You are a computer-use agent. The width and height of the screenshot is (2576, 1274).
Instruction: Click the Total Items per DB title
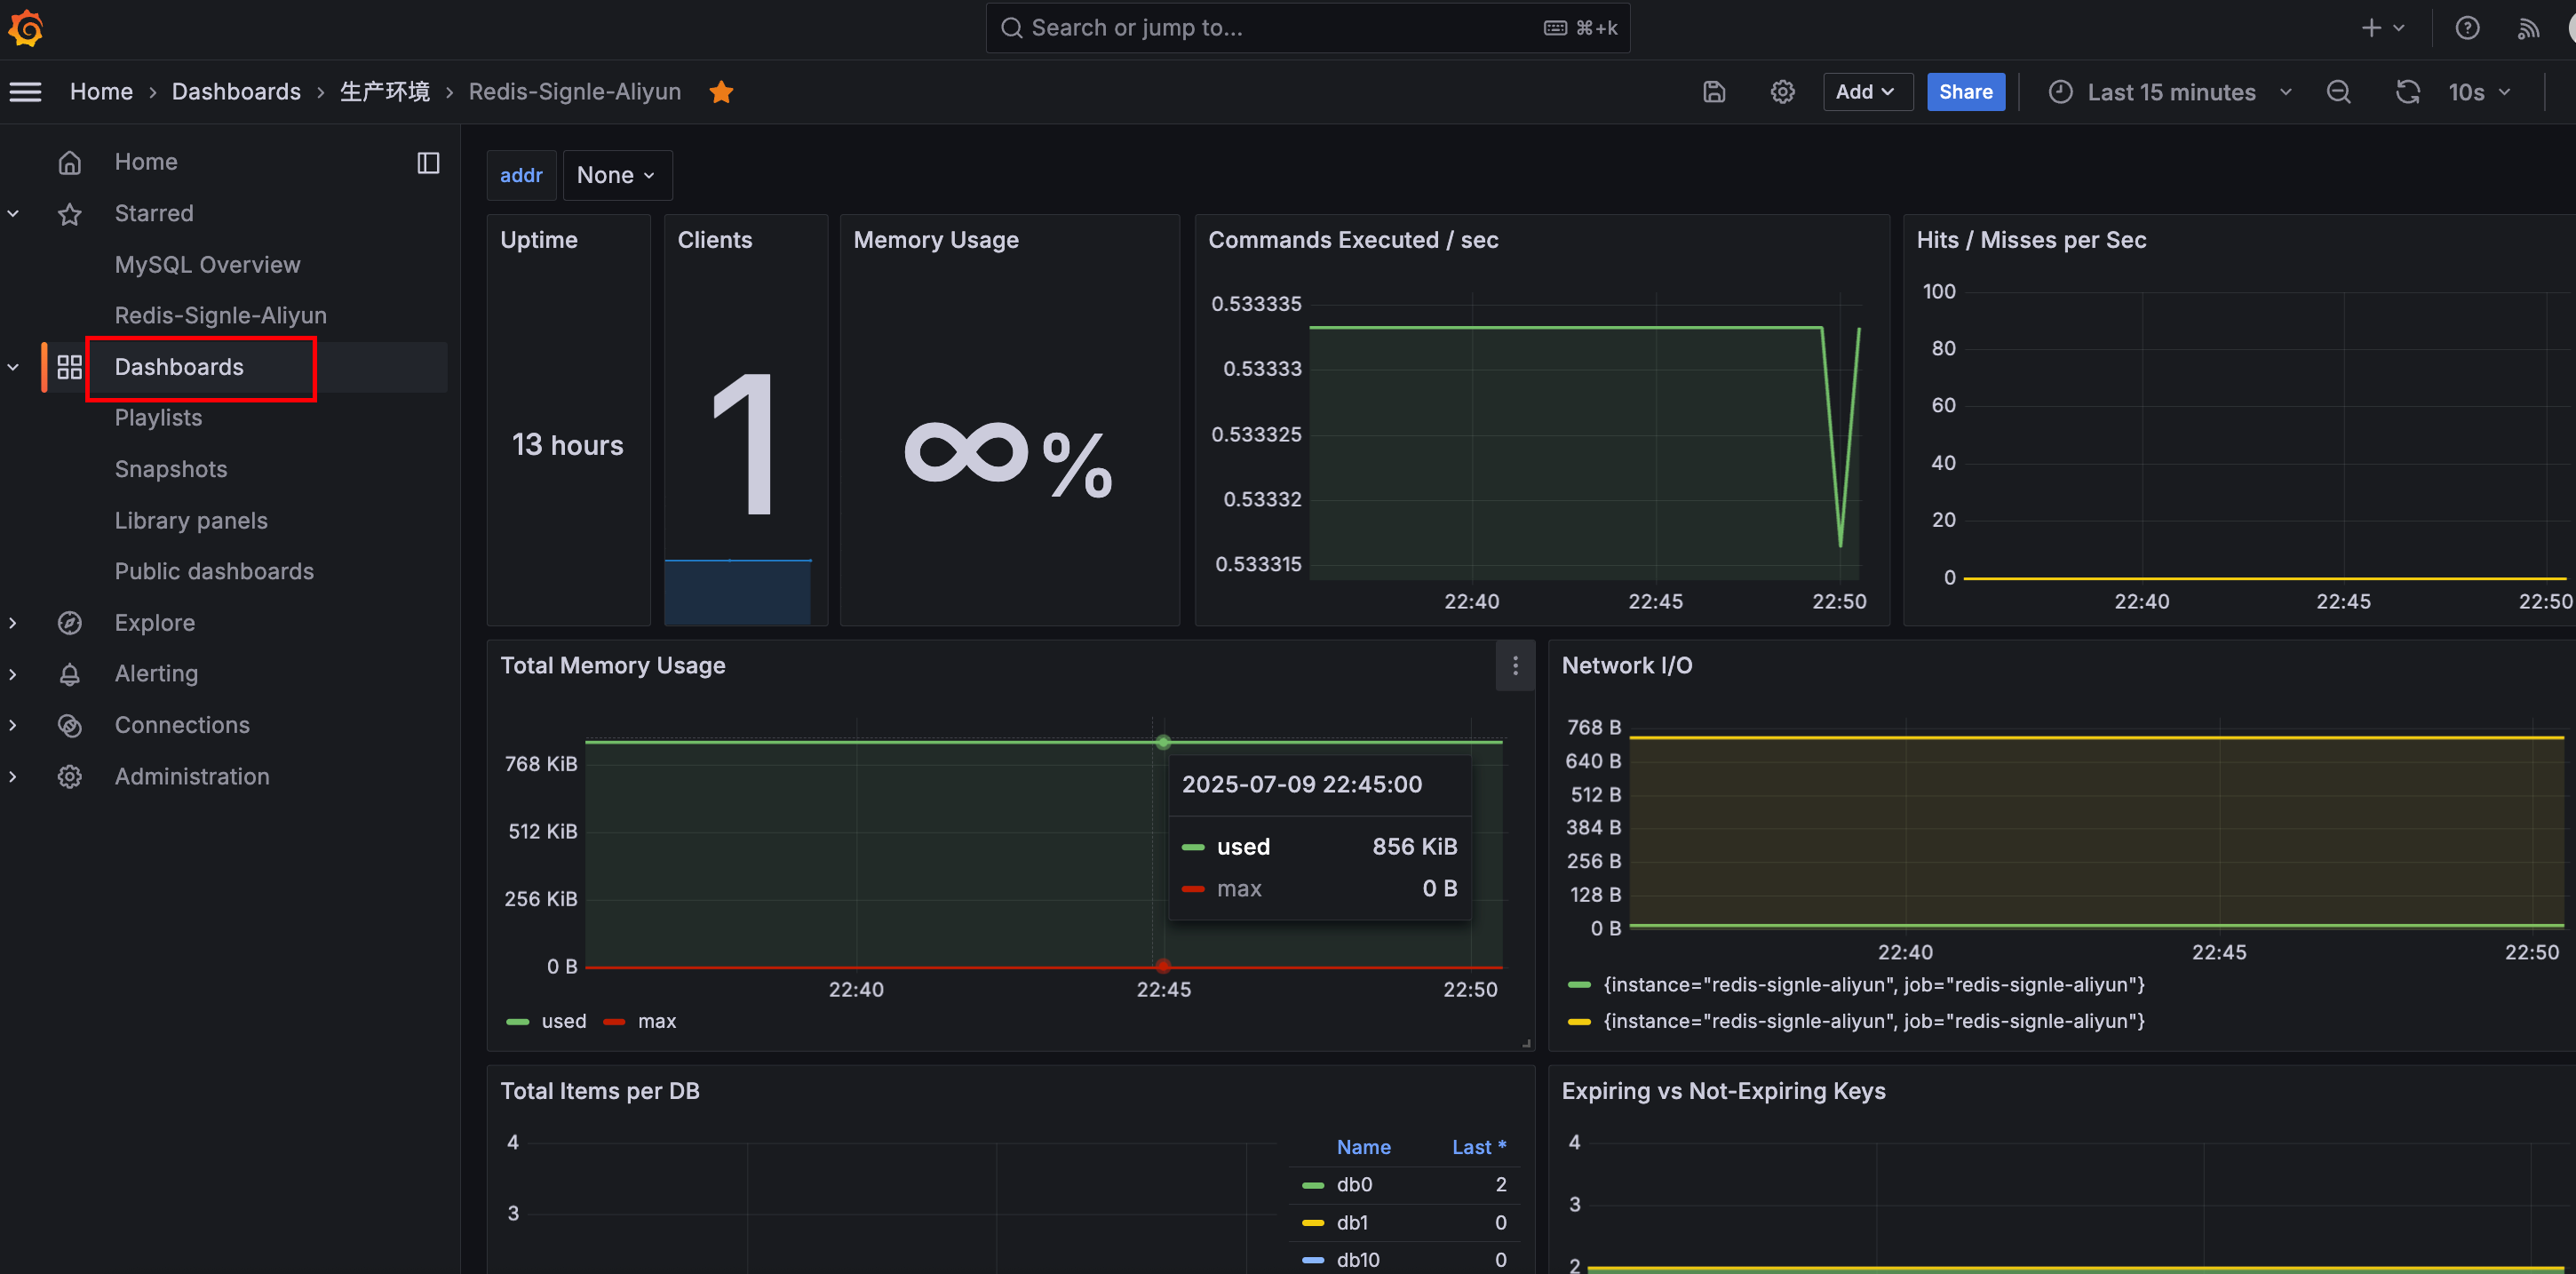600,1091
